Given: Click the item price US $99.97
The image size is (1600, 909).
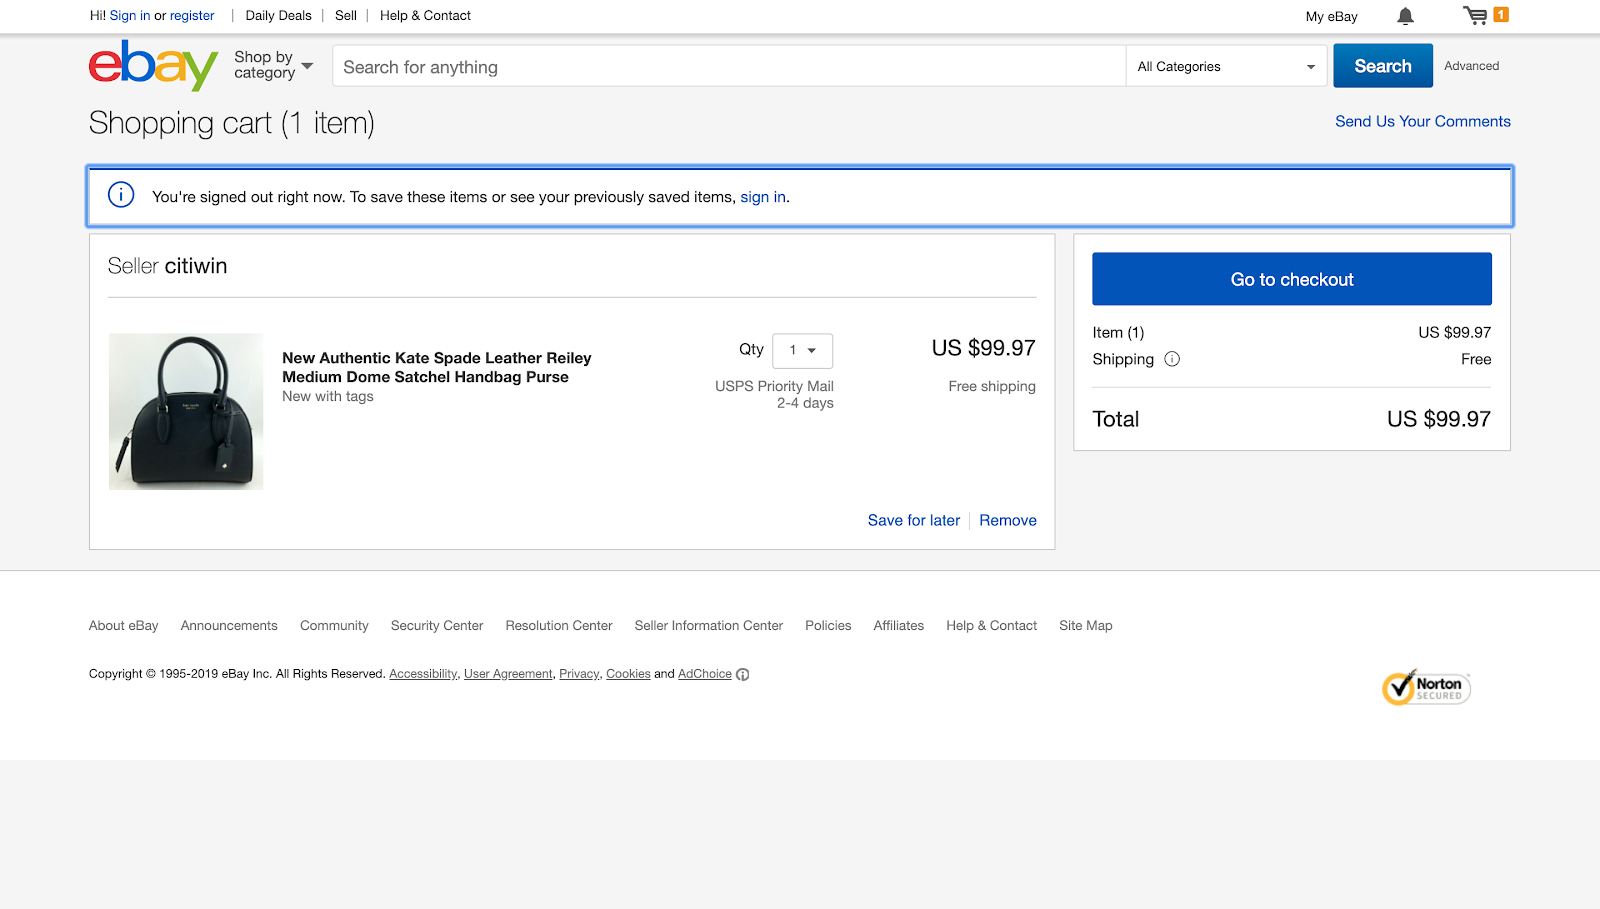Looking at the screenshot, I should point(984,348).
